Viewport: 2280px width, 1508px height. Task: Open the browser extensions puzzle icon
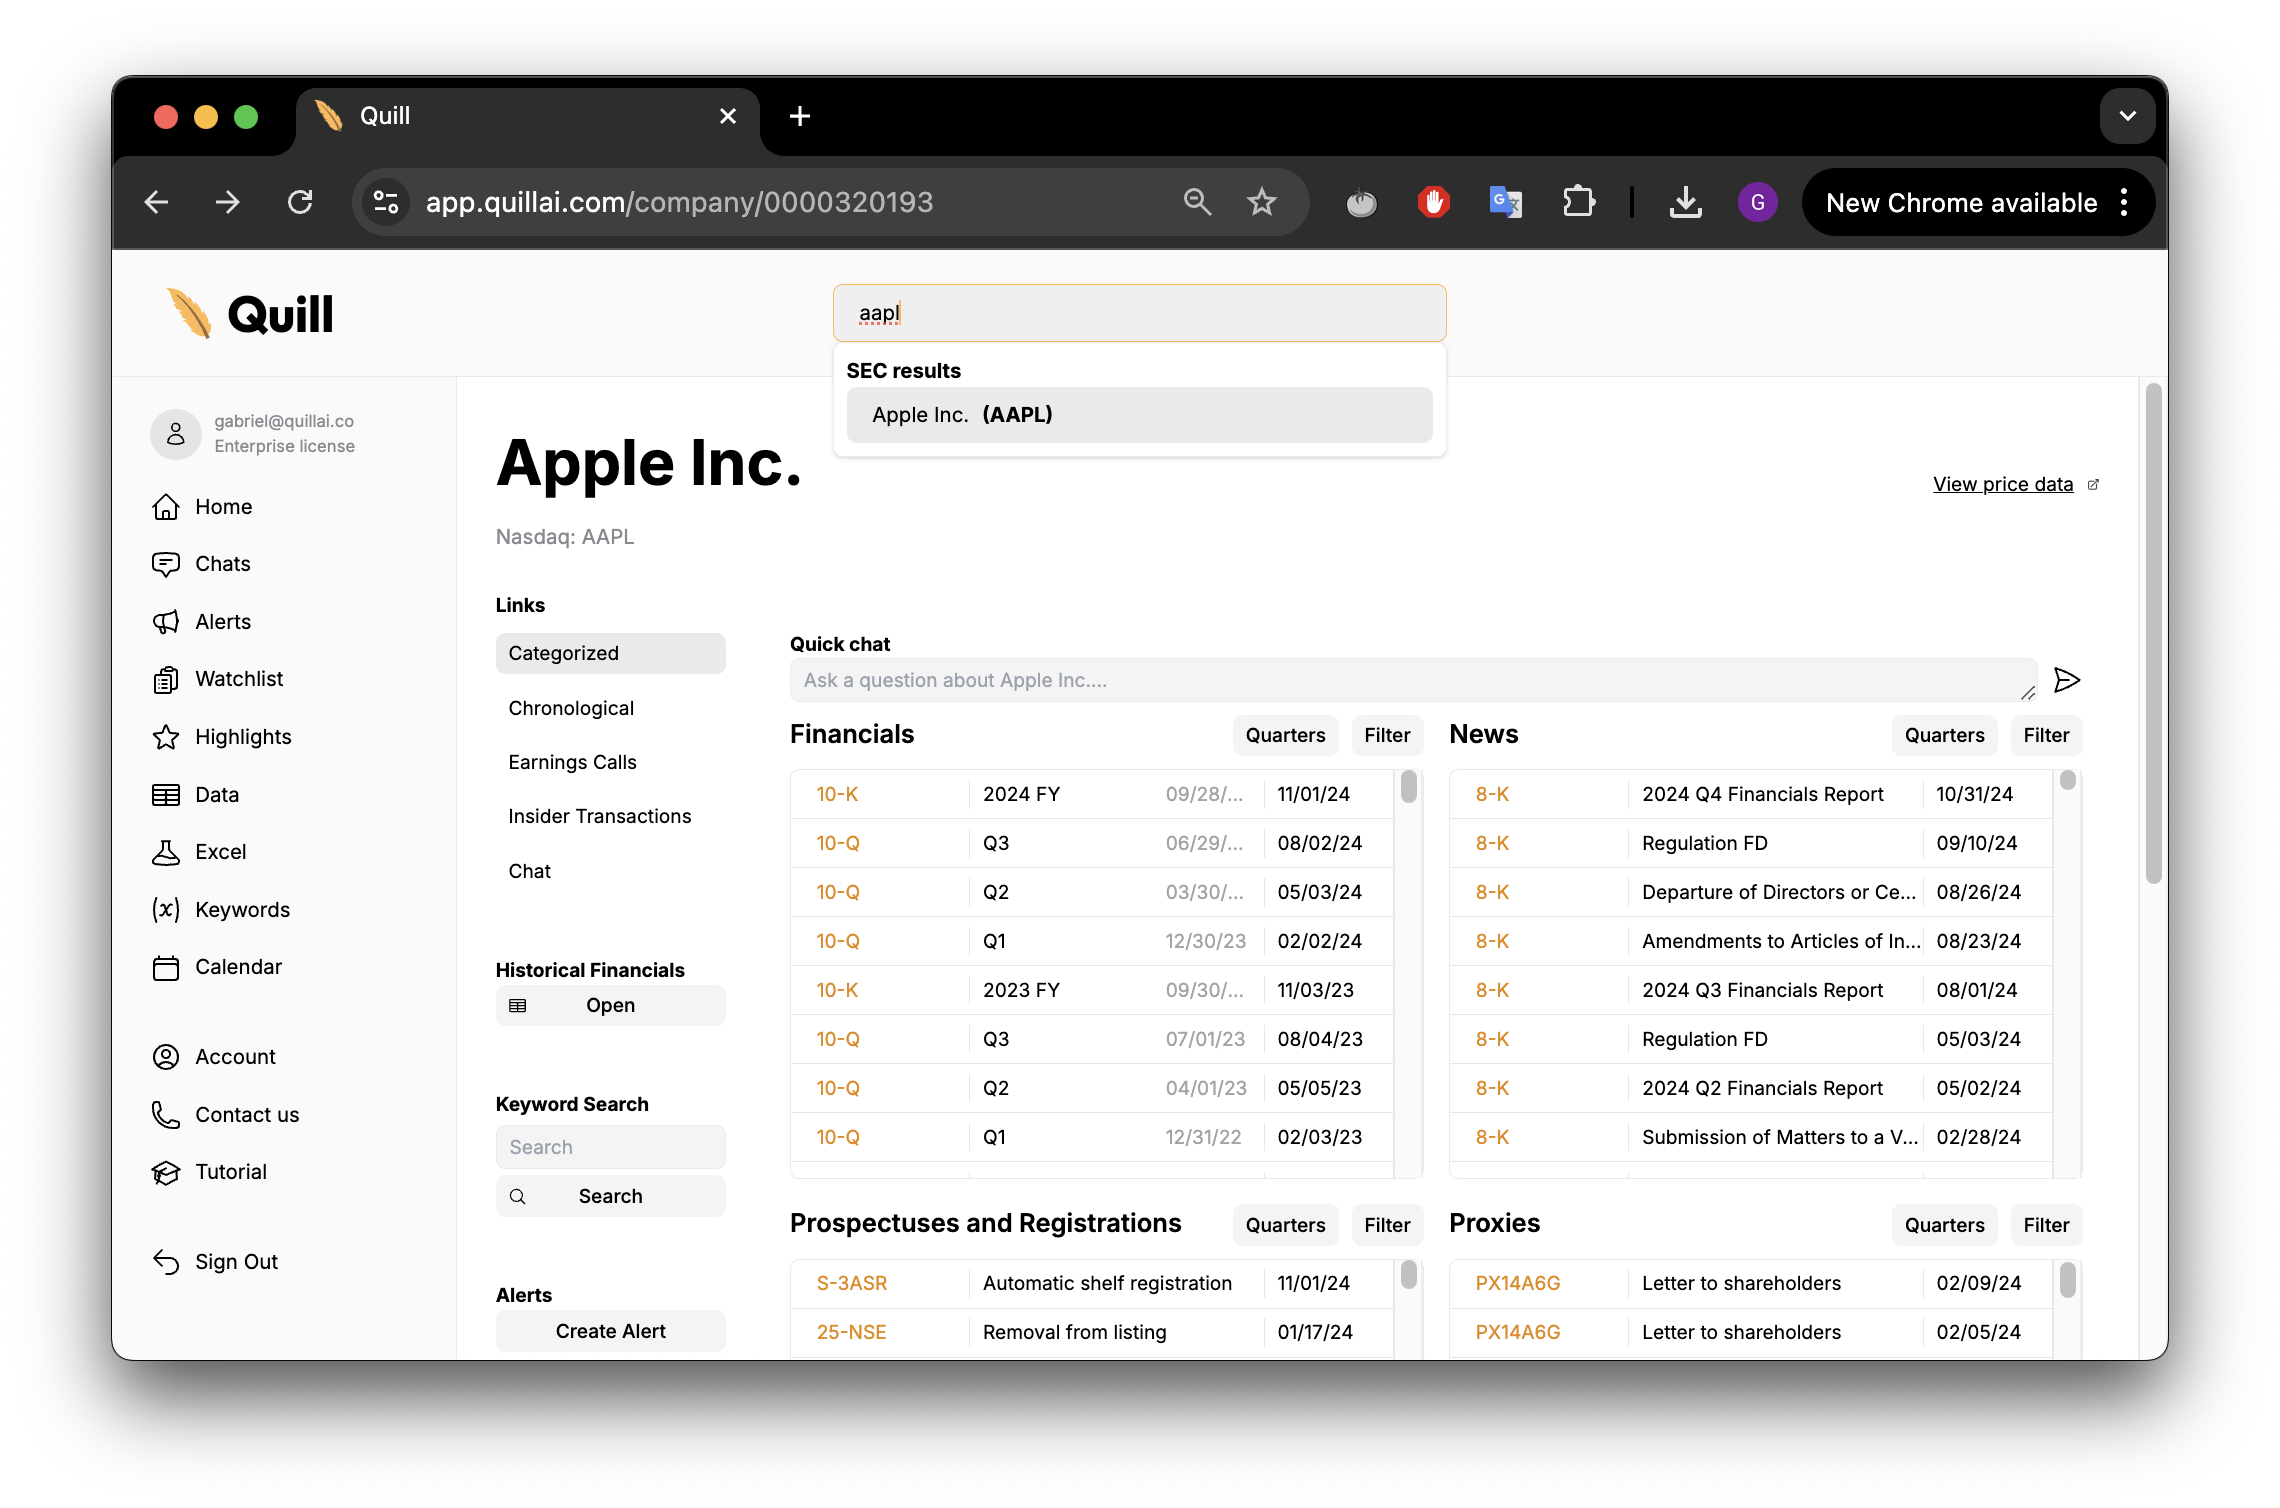[1578, 203]
